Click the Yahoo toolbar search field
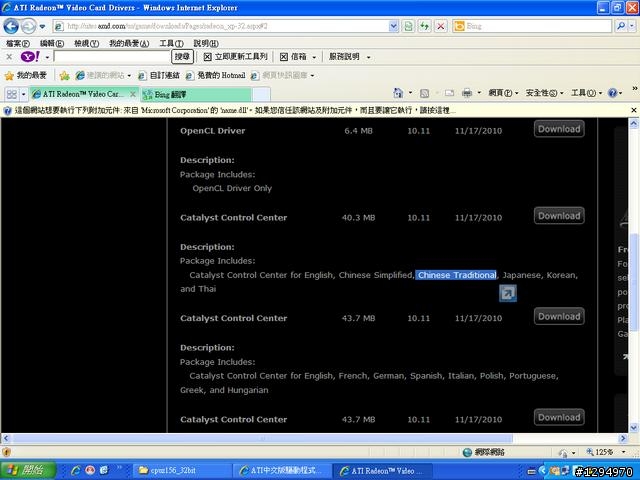The image size is (640, 480). click(112, 56)
